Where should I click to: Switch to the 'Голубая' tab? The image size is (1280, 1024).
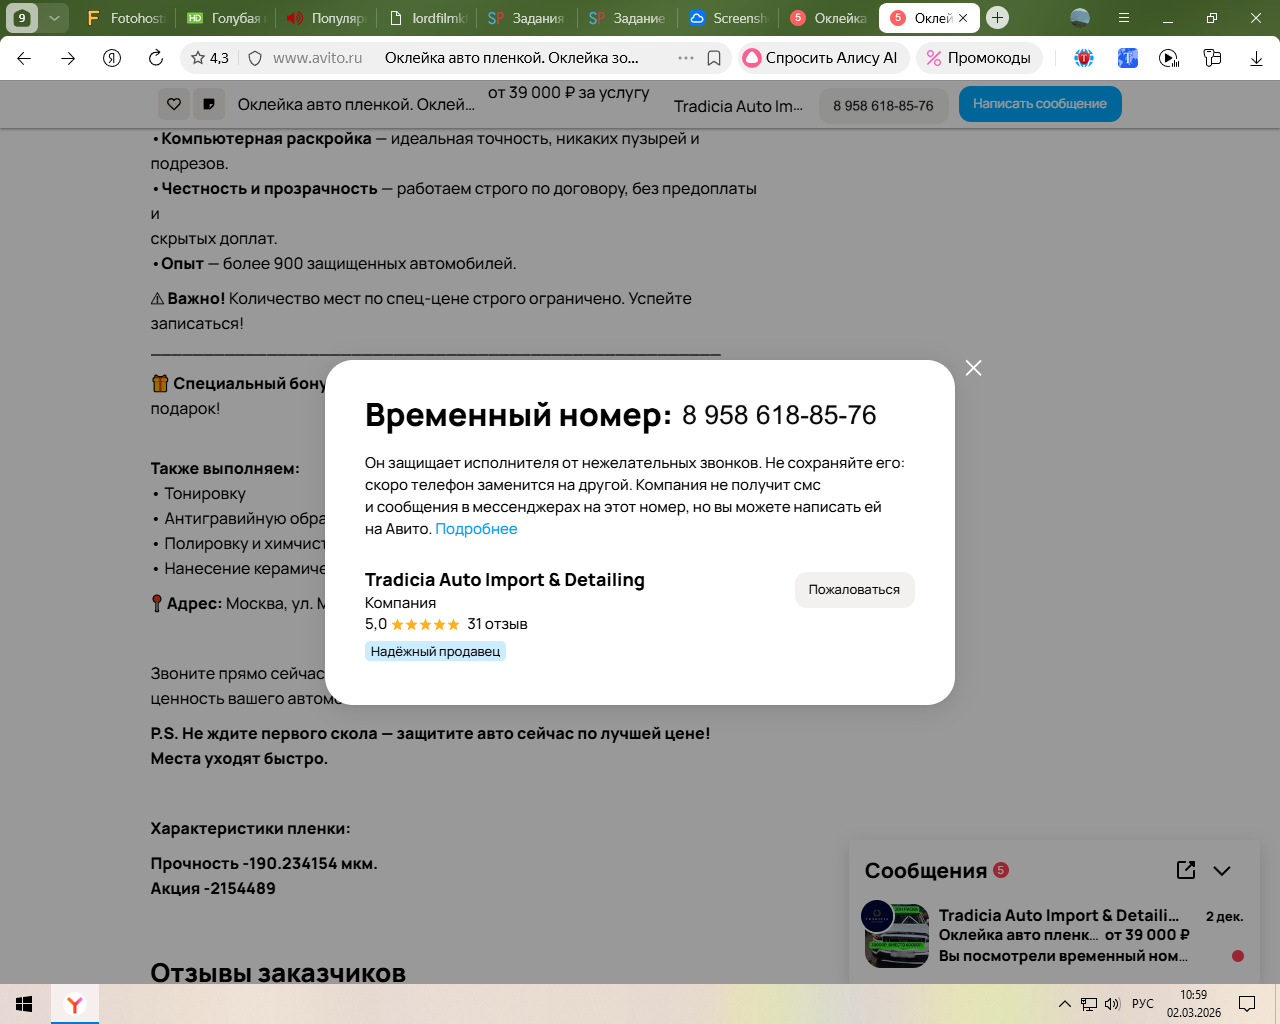[225, 18]
